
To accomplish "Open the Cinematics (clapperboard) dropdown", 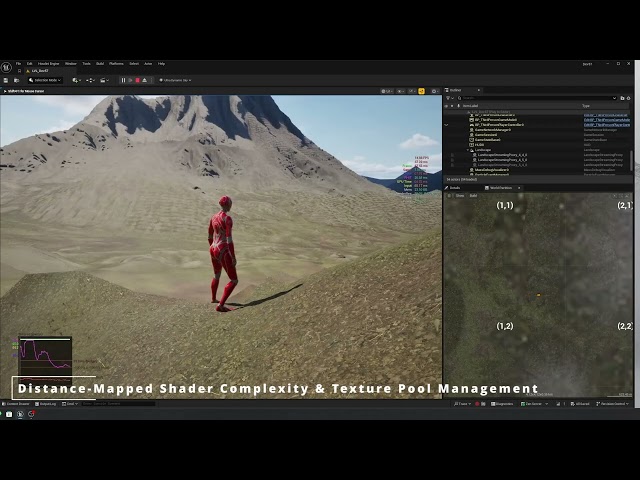I will (104, 80).
